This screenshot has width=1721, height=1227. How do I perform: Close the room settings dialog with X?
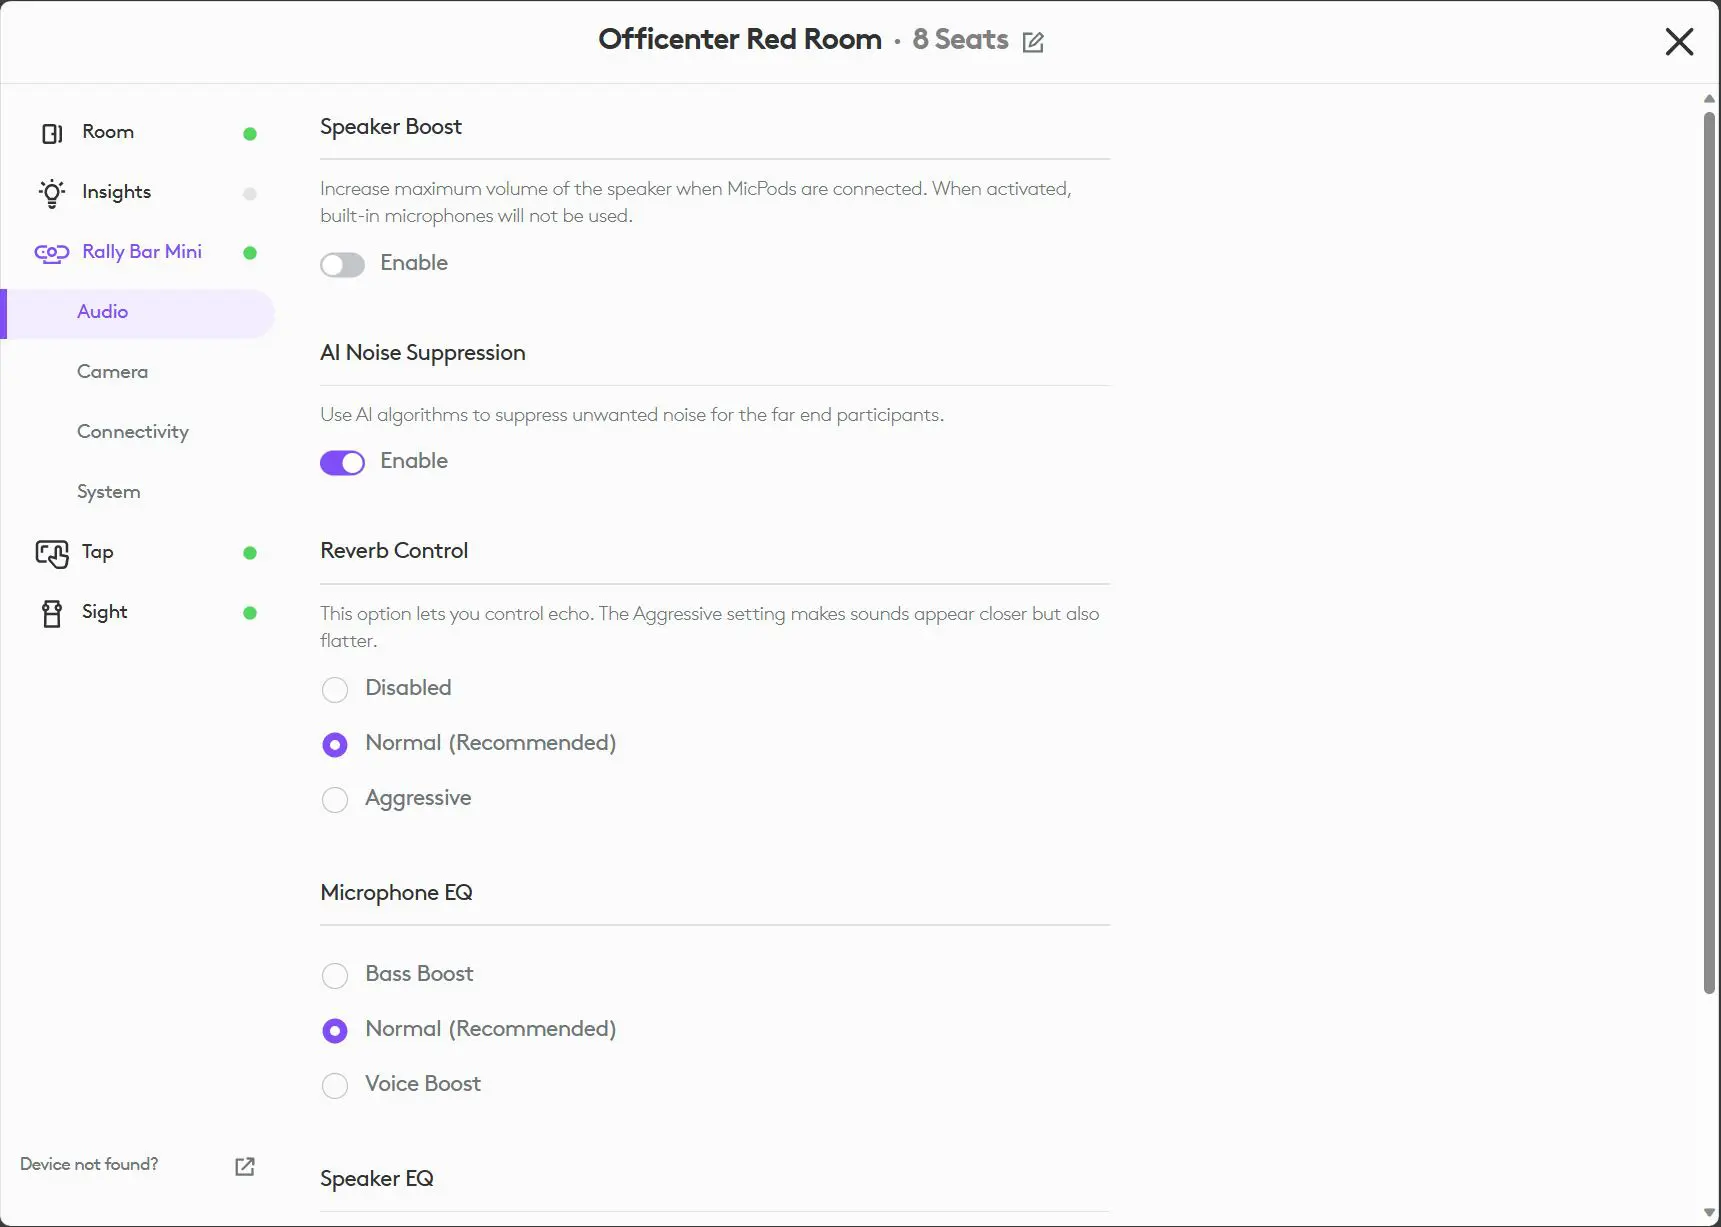click(1679, 42)
